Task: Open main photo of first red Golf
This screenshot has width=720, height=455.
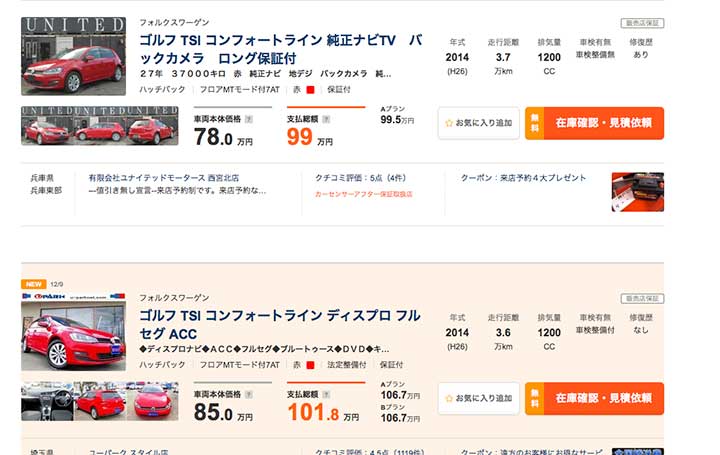Action: 73,56
